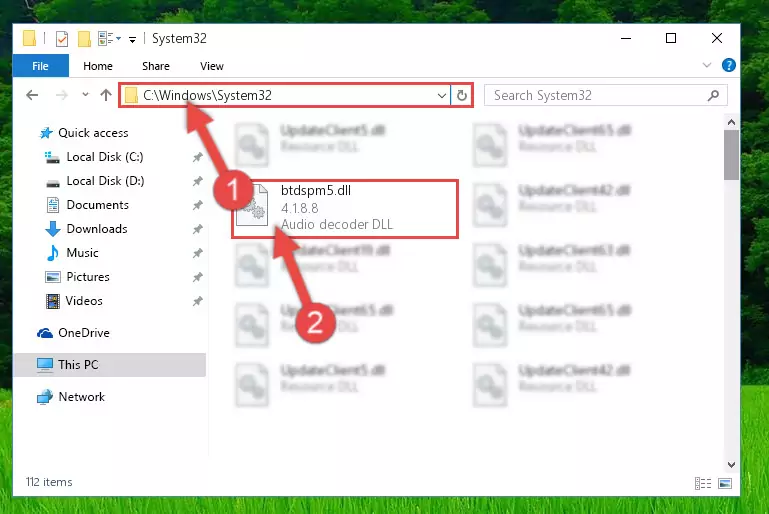This screenshot has width=769, height=514.
Task: Click the pin icon next to Music
Action: (197, 254)
